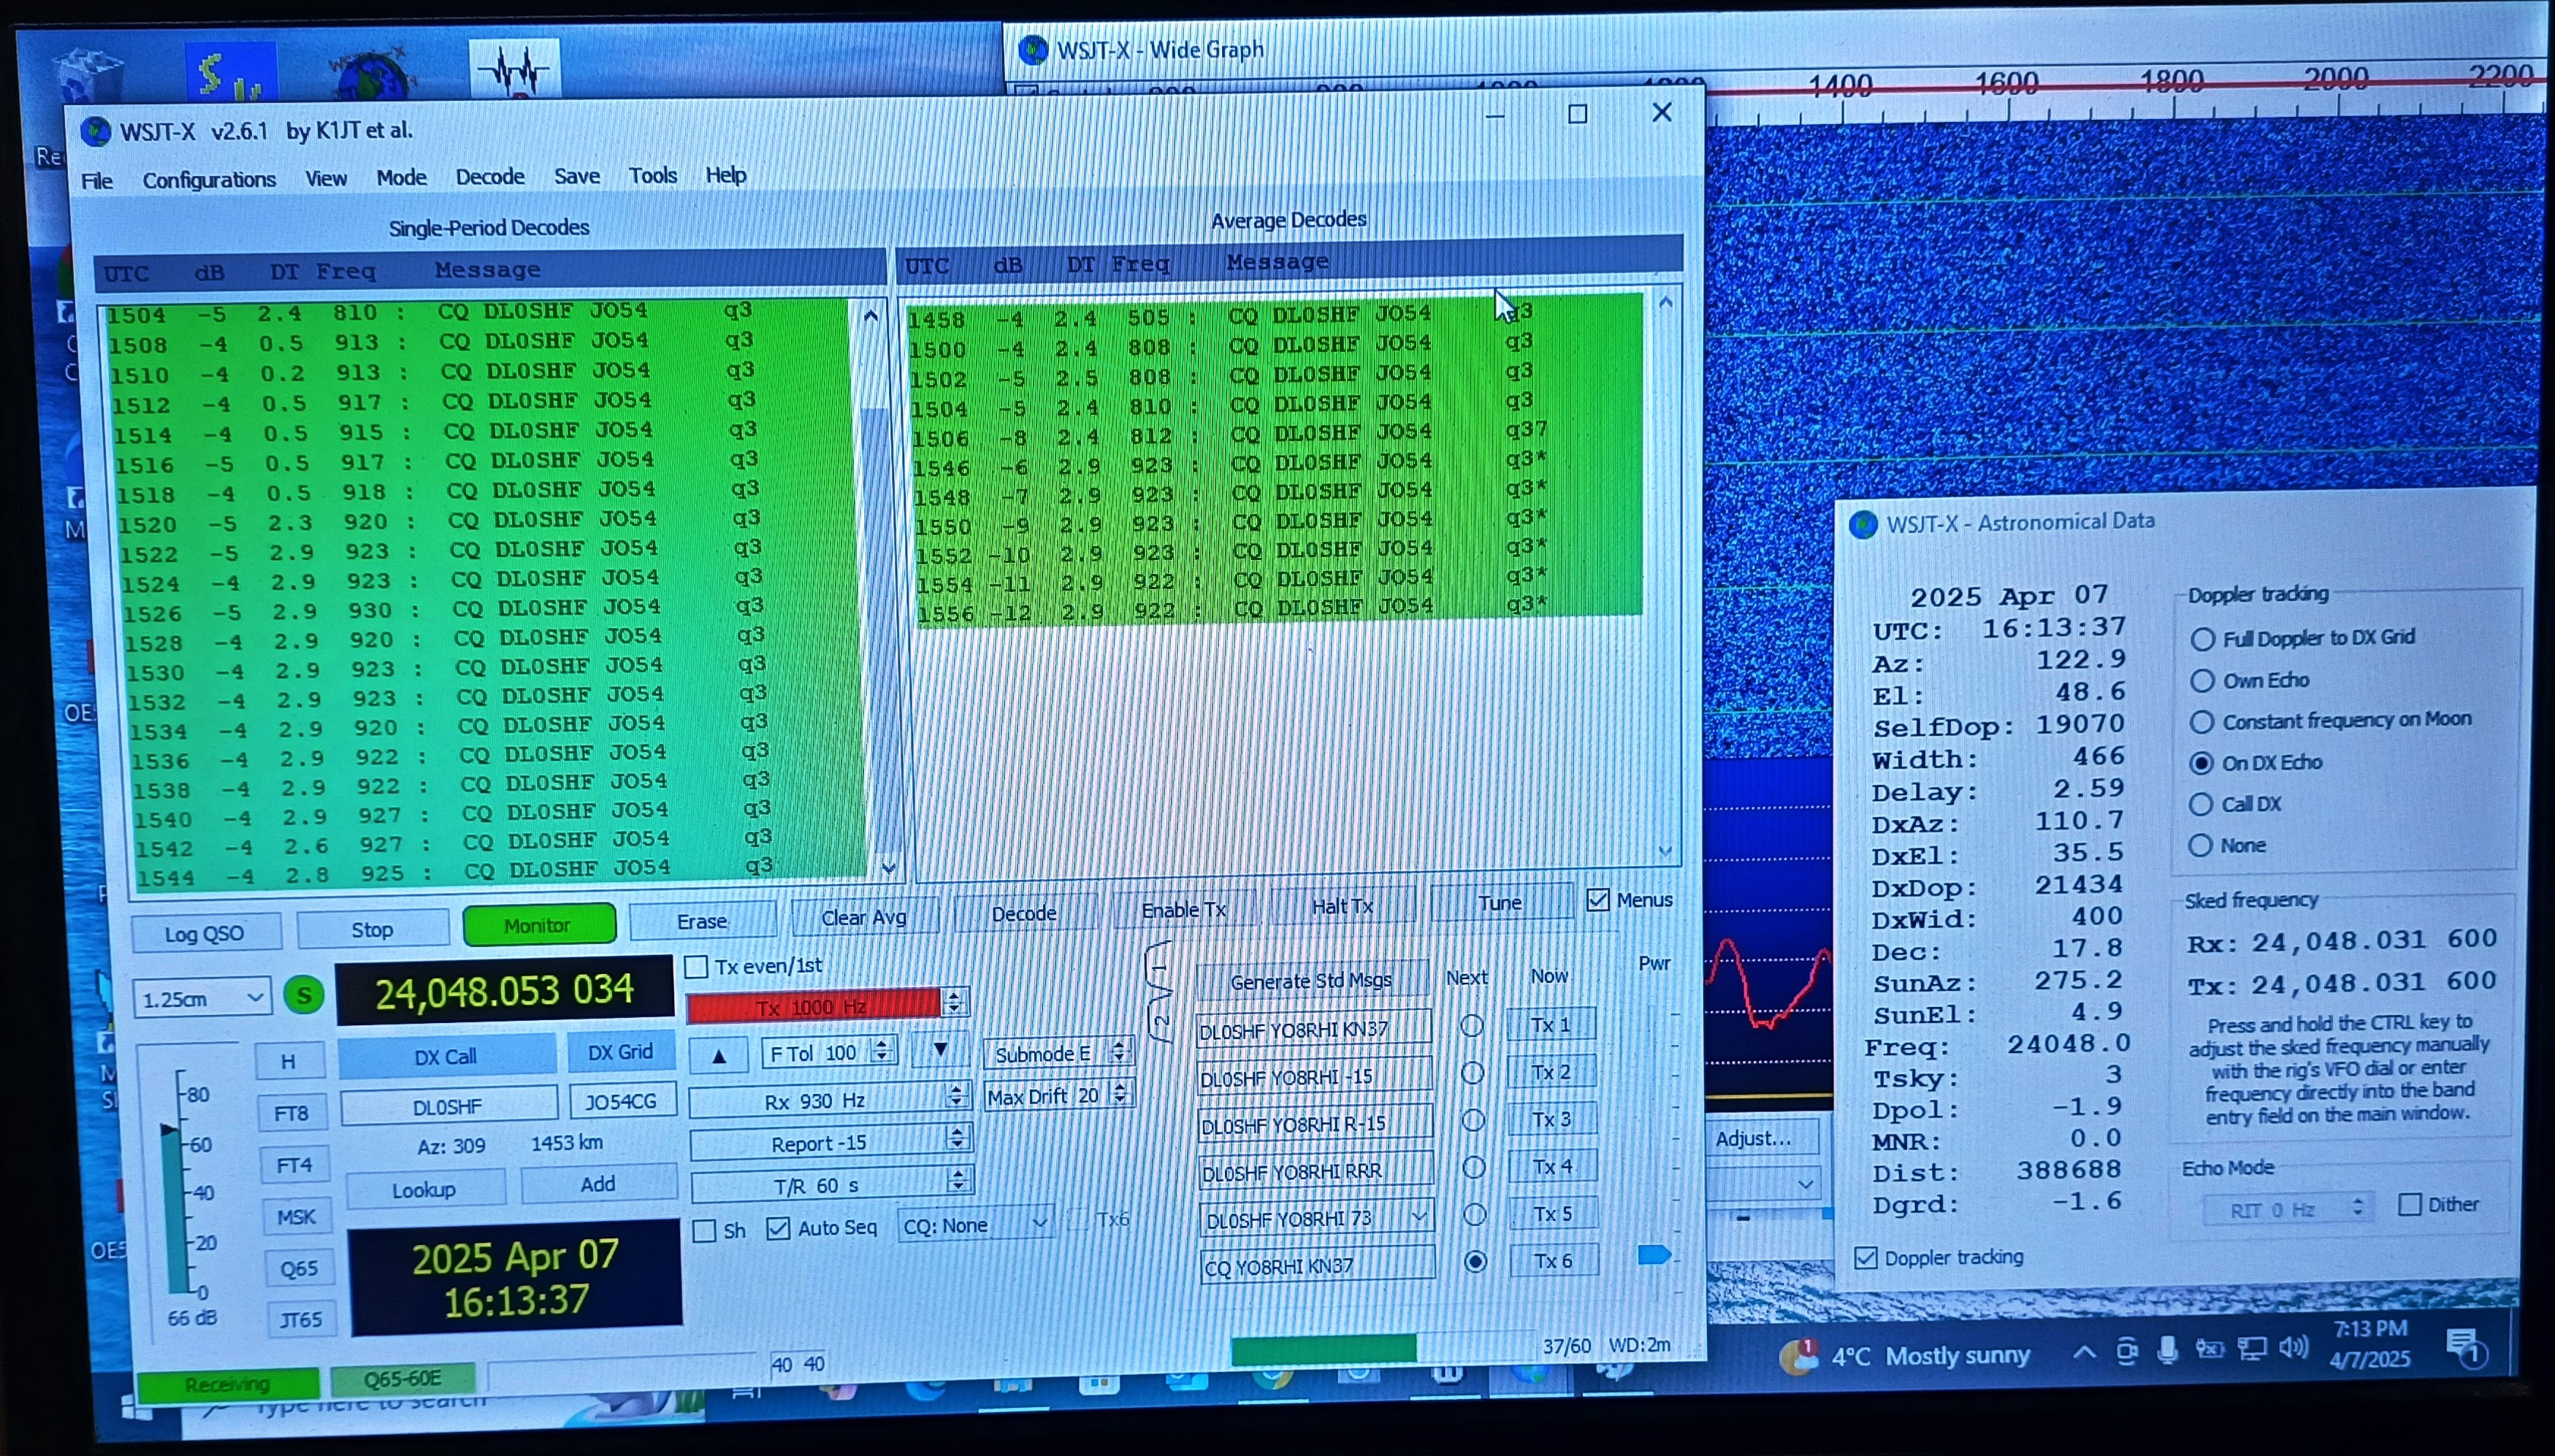The width and height of the screenshot is (2555, 1456).
Task: Select the H mode button
Action: [288, 1062]
